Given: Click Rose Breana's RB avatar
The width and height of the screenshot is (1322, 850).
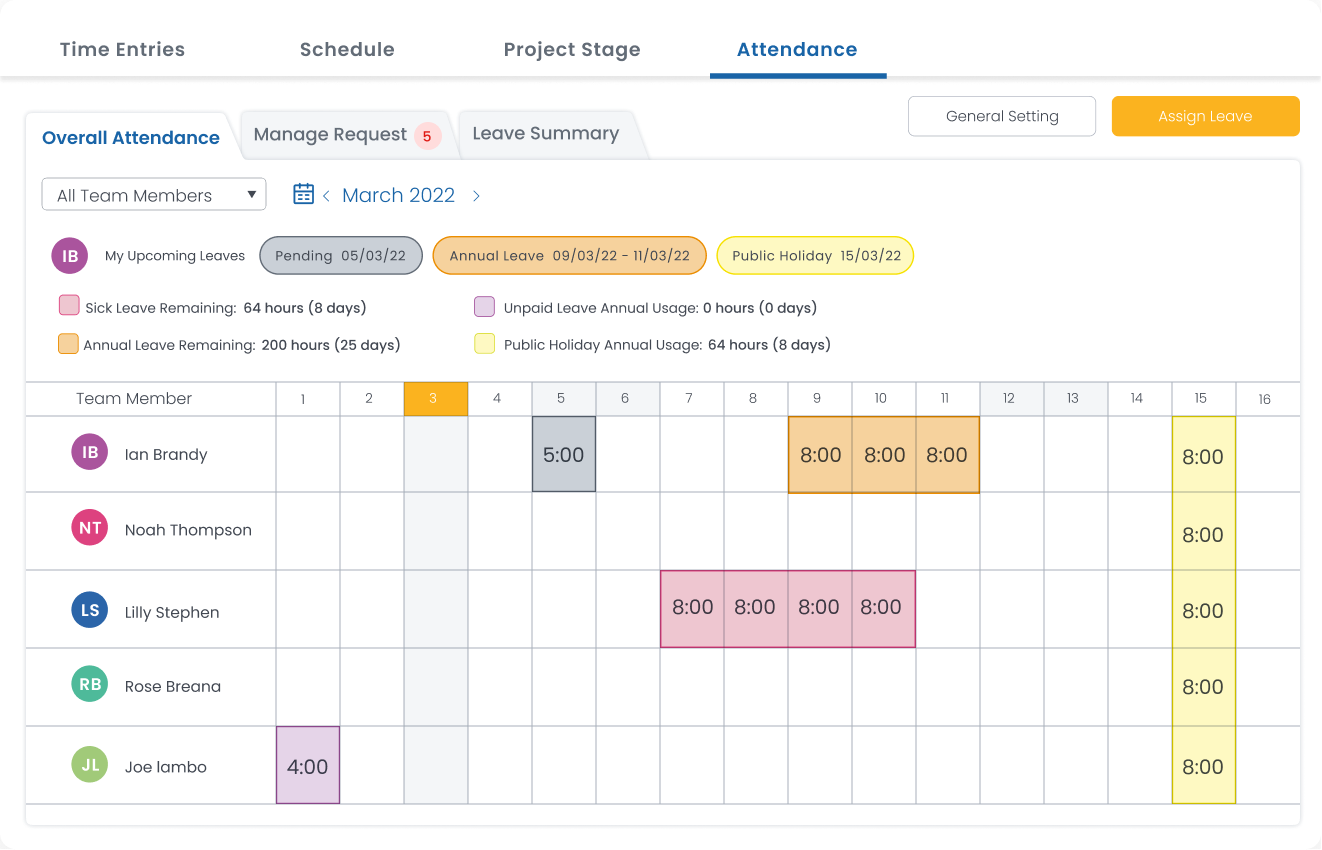Looking at the screenshot, I should [x=89, y=686].
